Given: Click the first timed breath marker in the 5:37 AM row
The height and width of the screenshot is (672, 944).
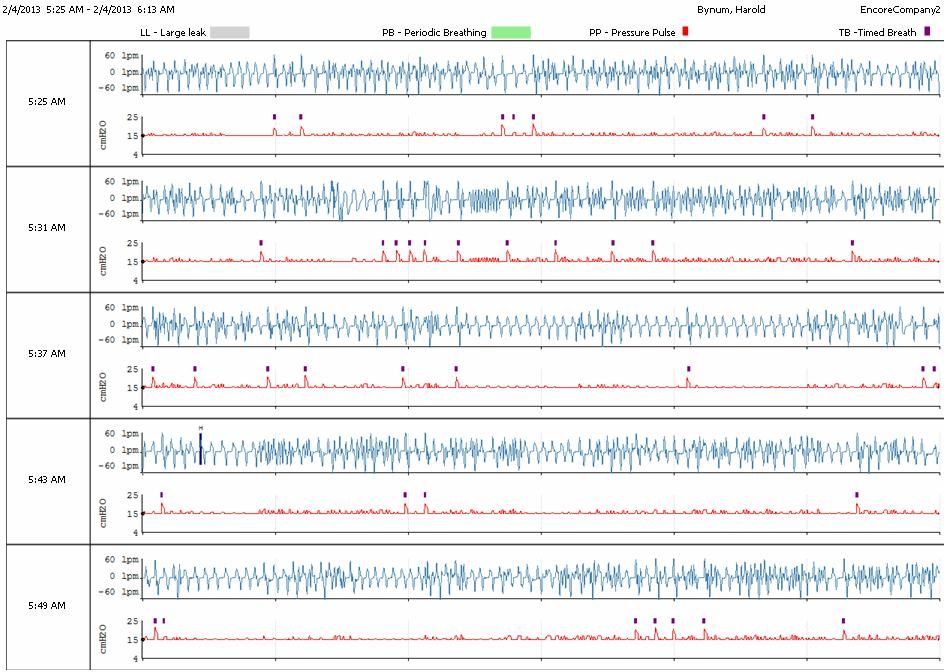Looking at the screenshot, I should 153,368.
